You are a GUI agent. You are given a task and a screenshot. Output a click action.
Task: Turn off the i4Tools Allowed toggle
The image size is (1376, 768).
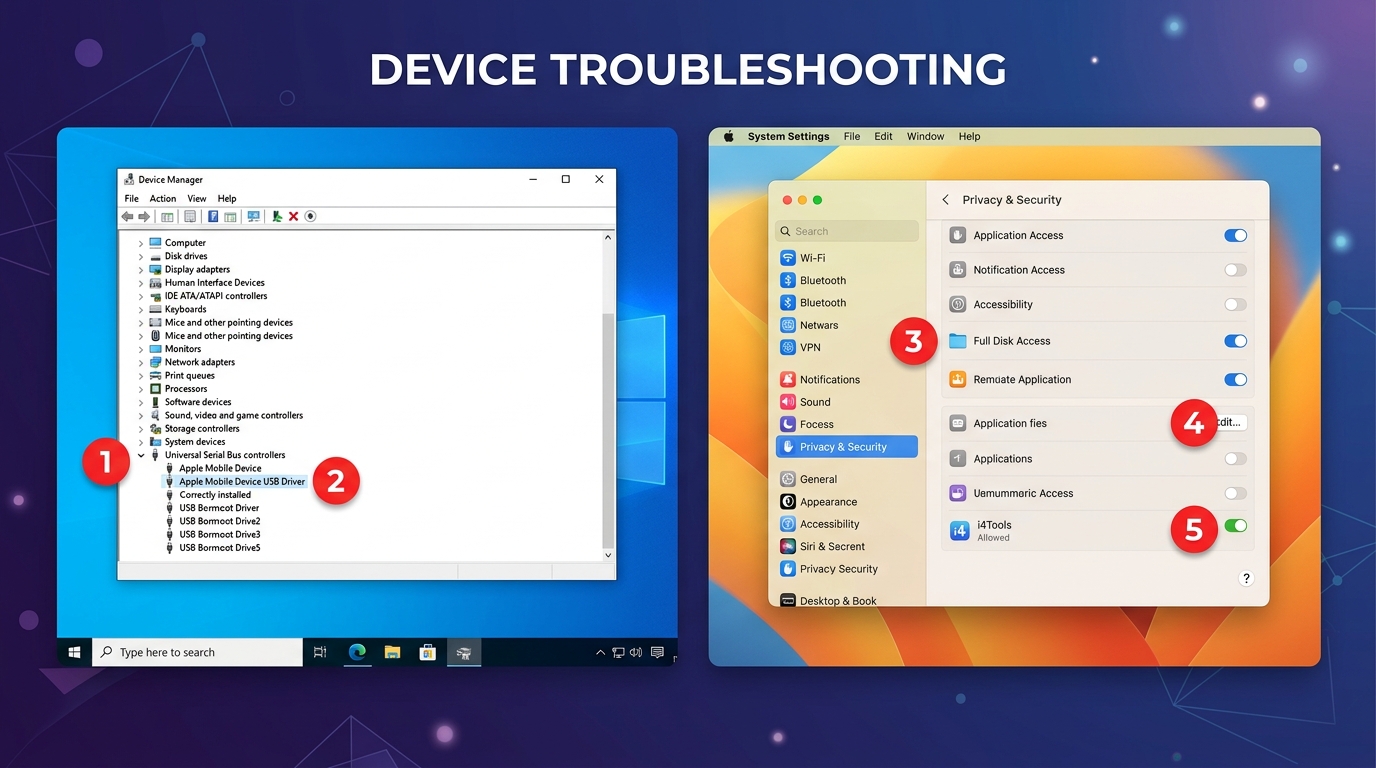coord(1235,525)
